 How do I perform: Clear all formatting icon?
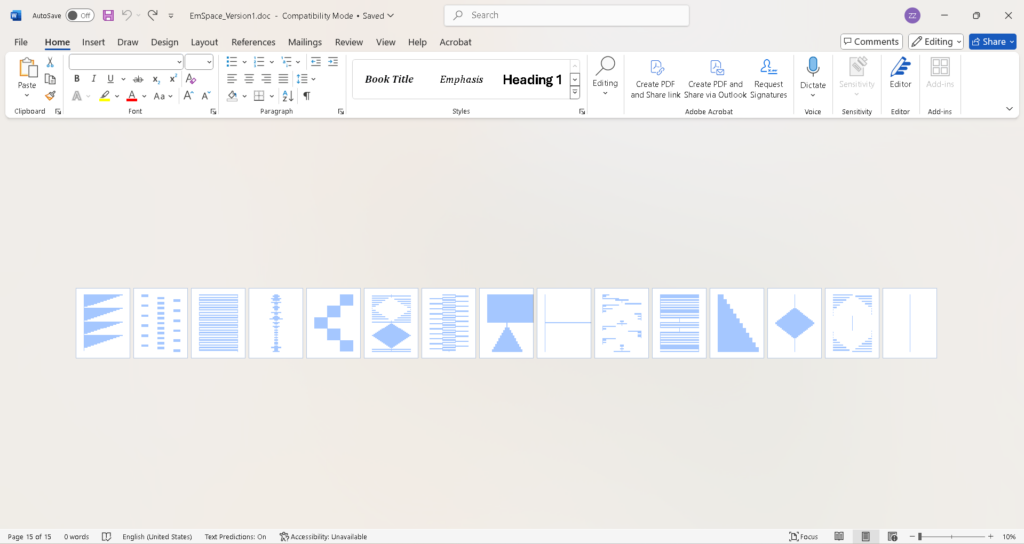(x=191, y=79)
